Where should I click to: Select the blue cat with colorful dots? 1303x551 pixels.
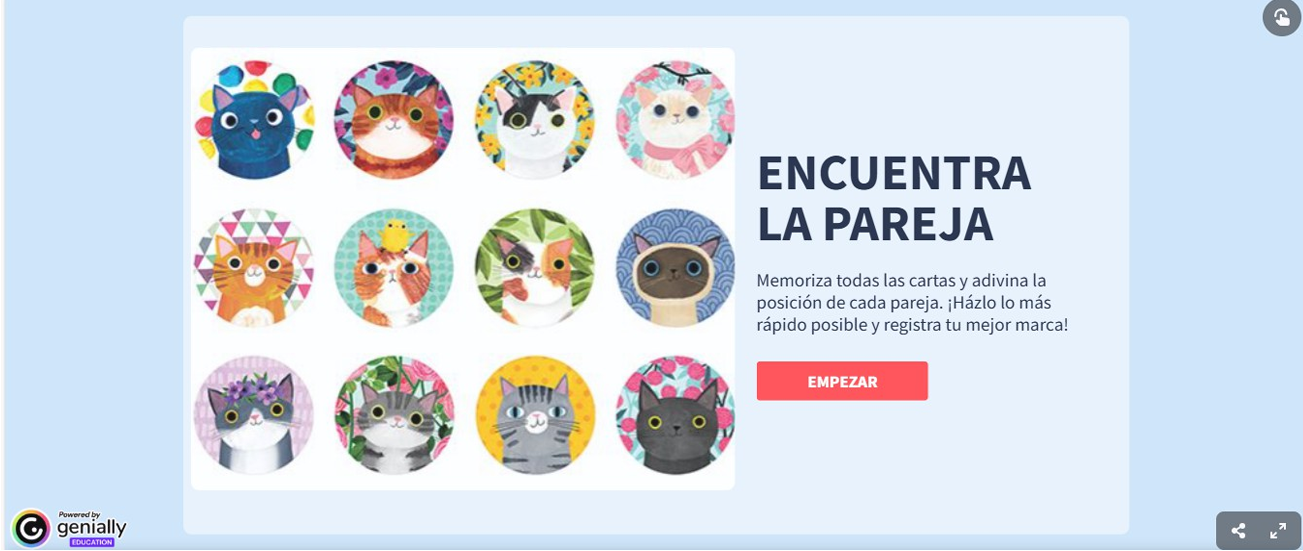tap(254, 120)
